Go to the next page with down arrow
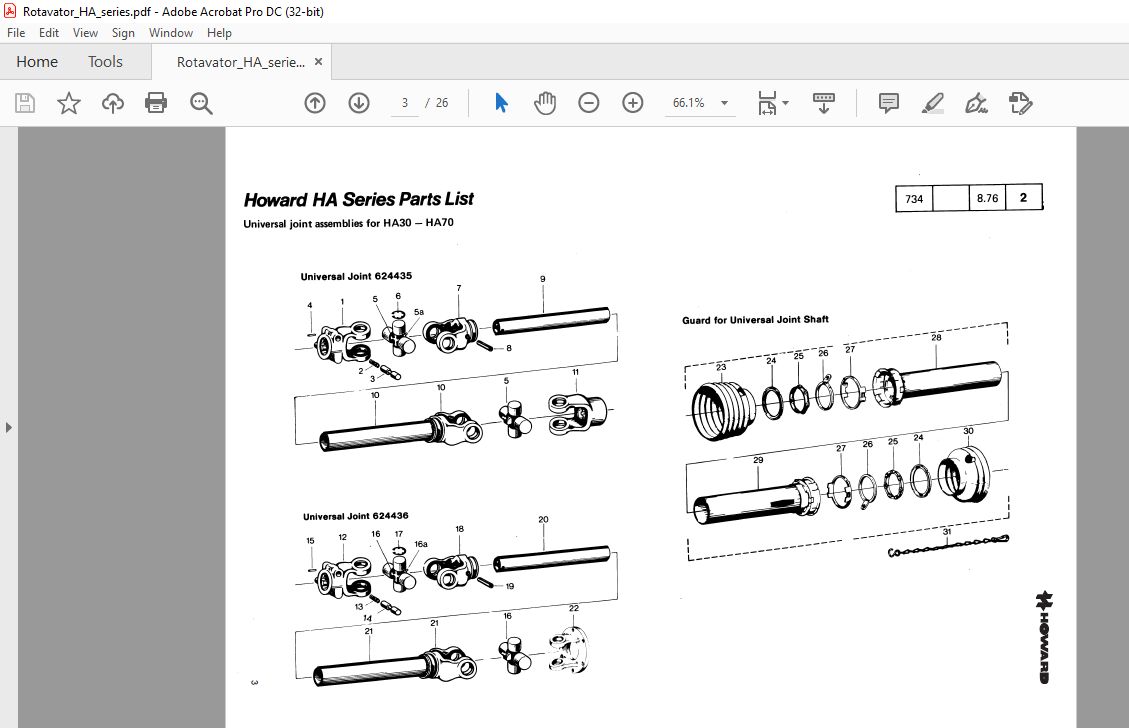This screenshot has height=728, width=1129. [x=358, y=102]
